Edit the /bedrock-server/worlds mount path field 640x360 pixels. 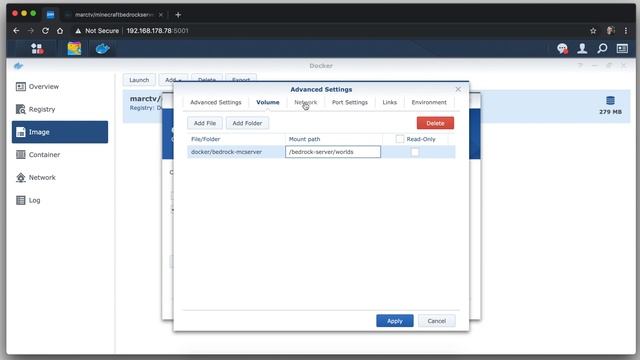pyautogui.click(x=333, y=152)
